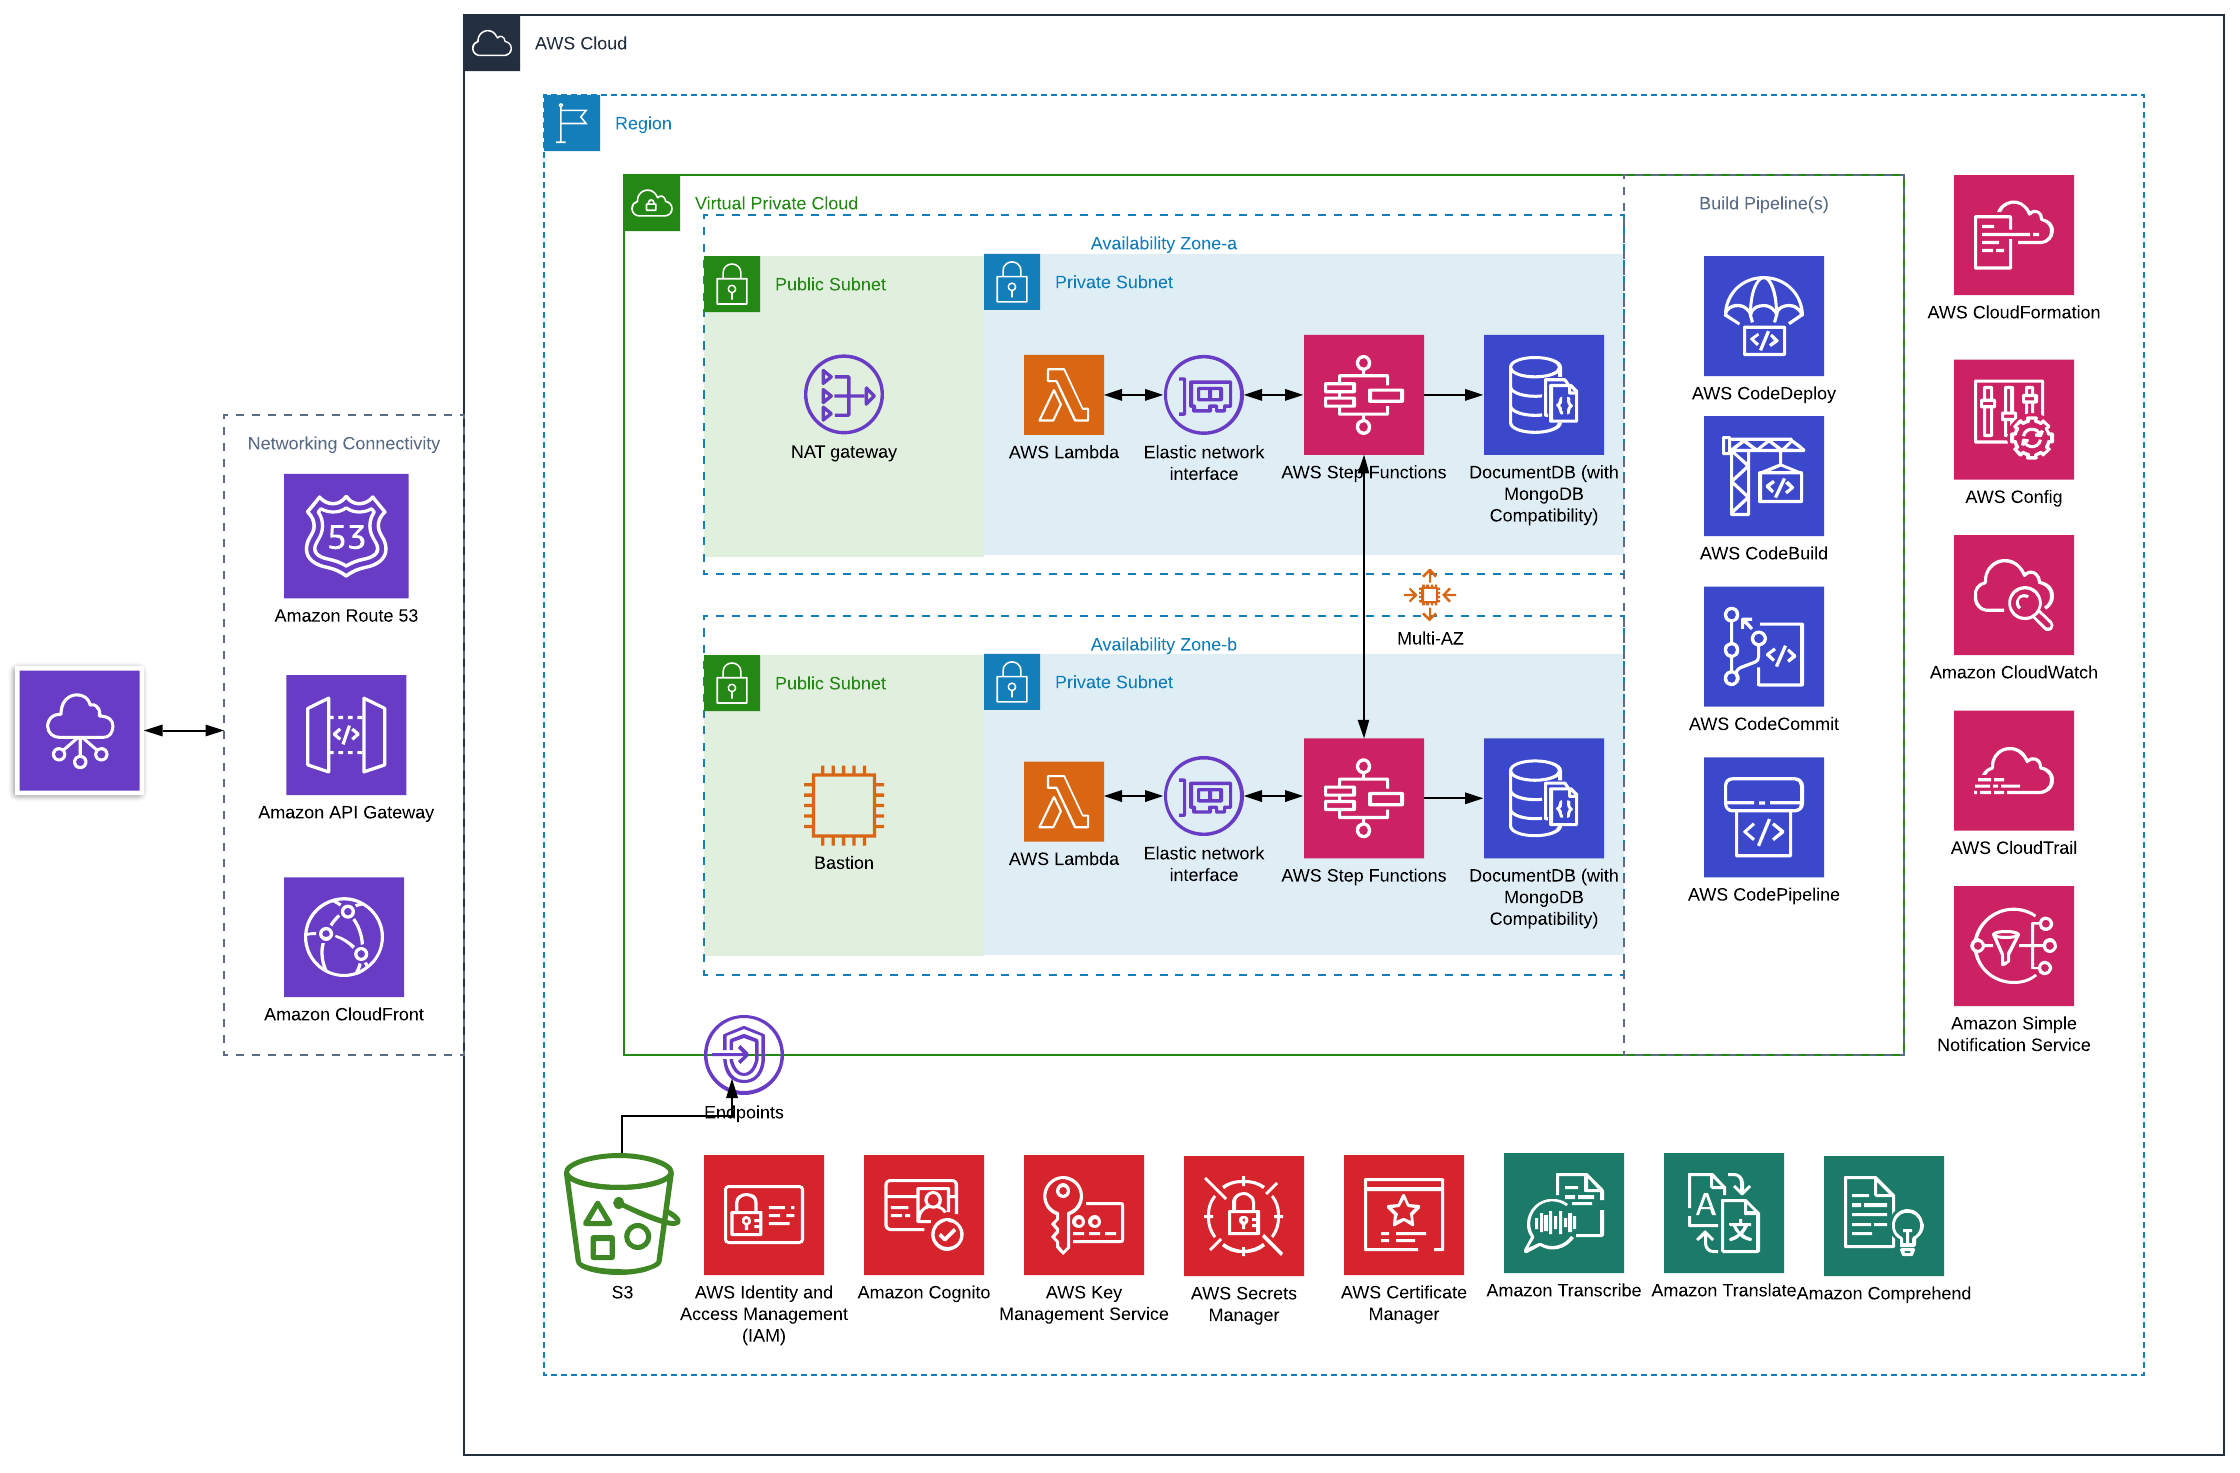This screenshot has width=2240, height=1473.
Task: Select the Build Pipeline(s) label
Action: click(1764, 203)
